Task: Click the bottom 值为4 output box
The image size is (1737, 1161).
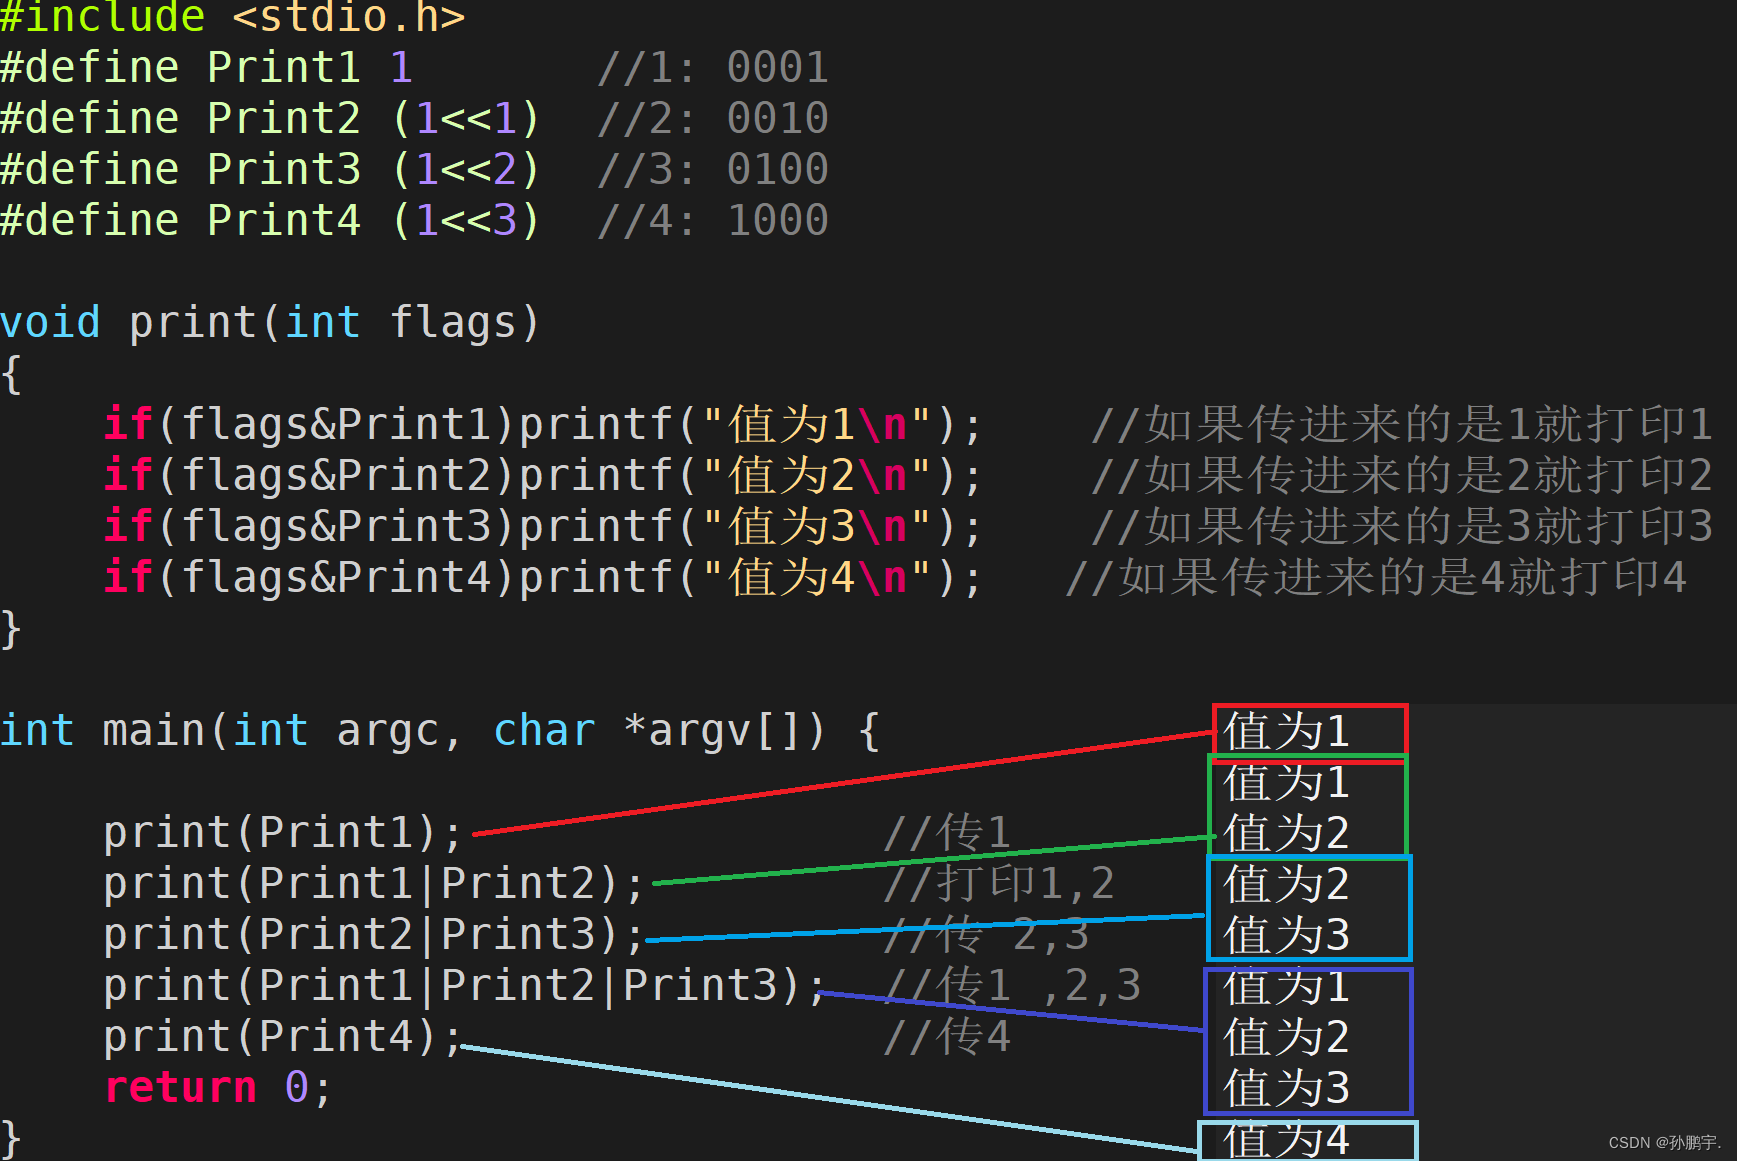Action: 1307,1139
